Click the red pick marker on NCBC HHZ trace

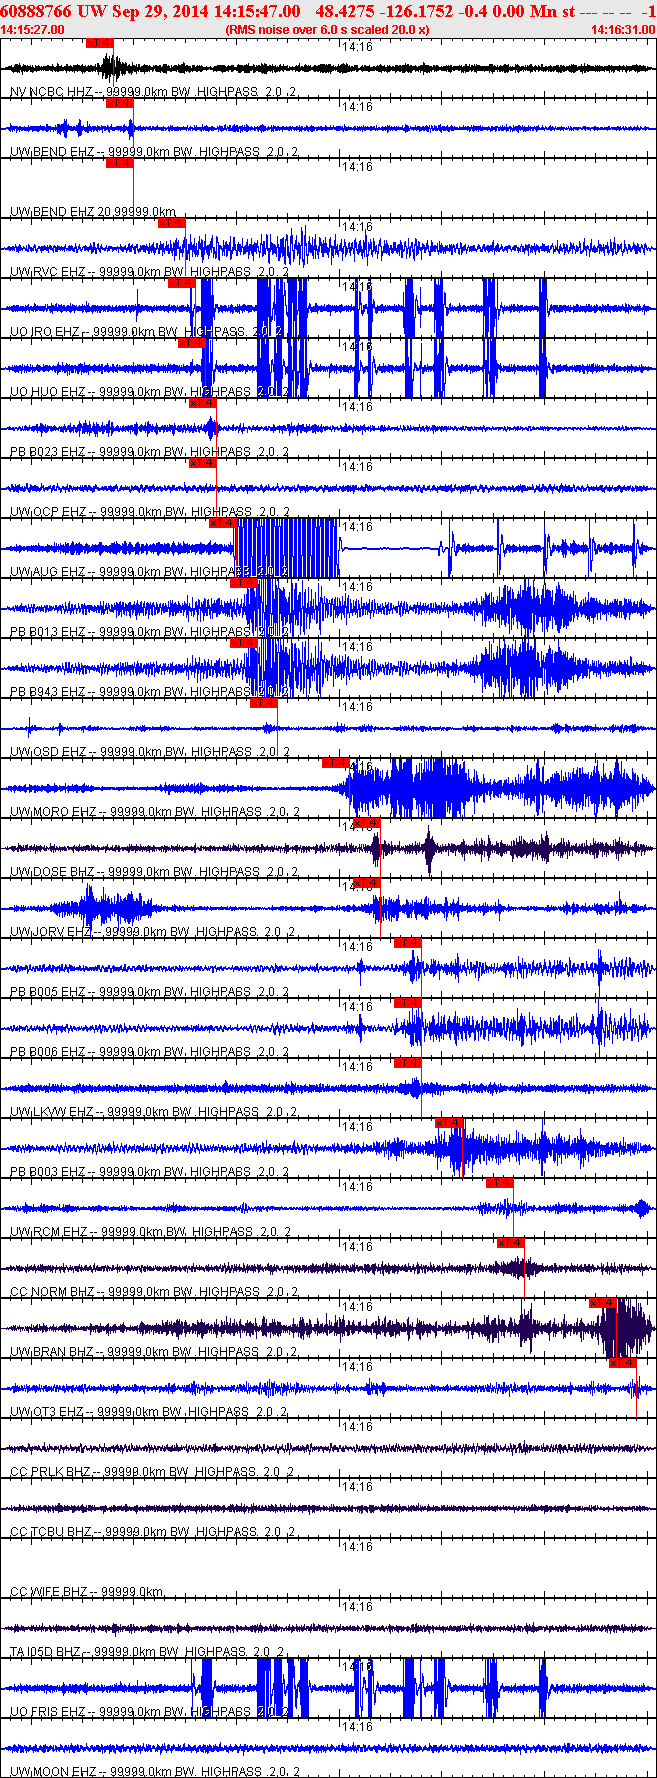[99, 44]
